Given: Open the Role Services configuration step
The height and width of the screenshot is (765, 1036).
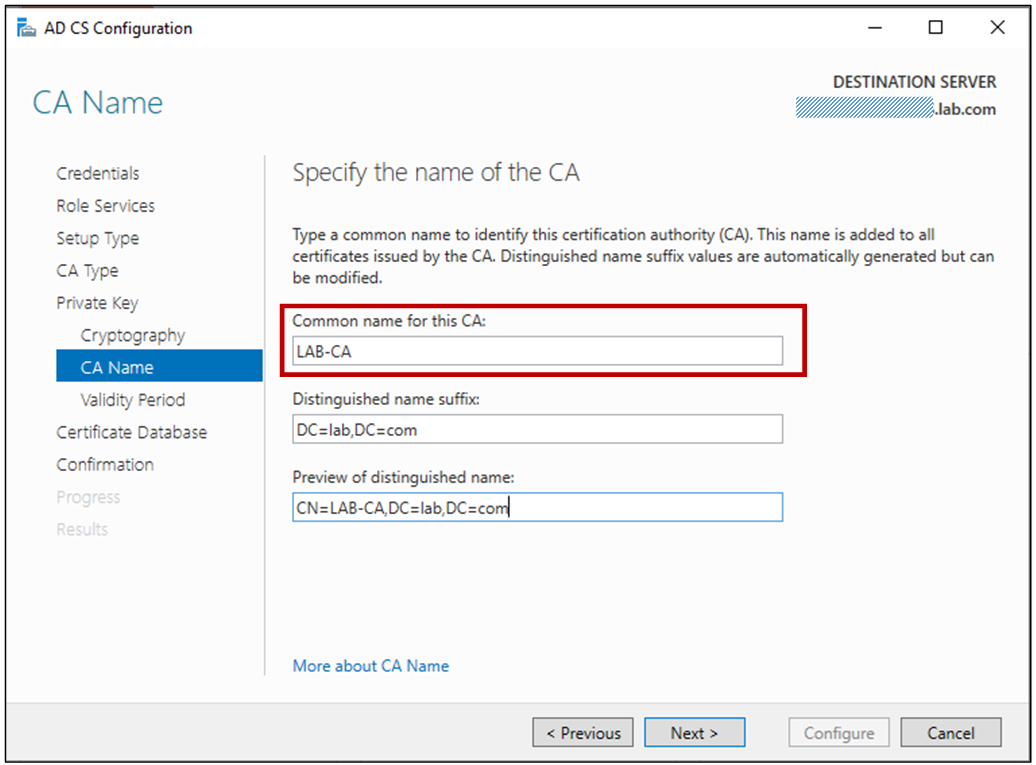Looking at the screenshot, I should (105, 206).
